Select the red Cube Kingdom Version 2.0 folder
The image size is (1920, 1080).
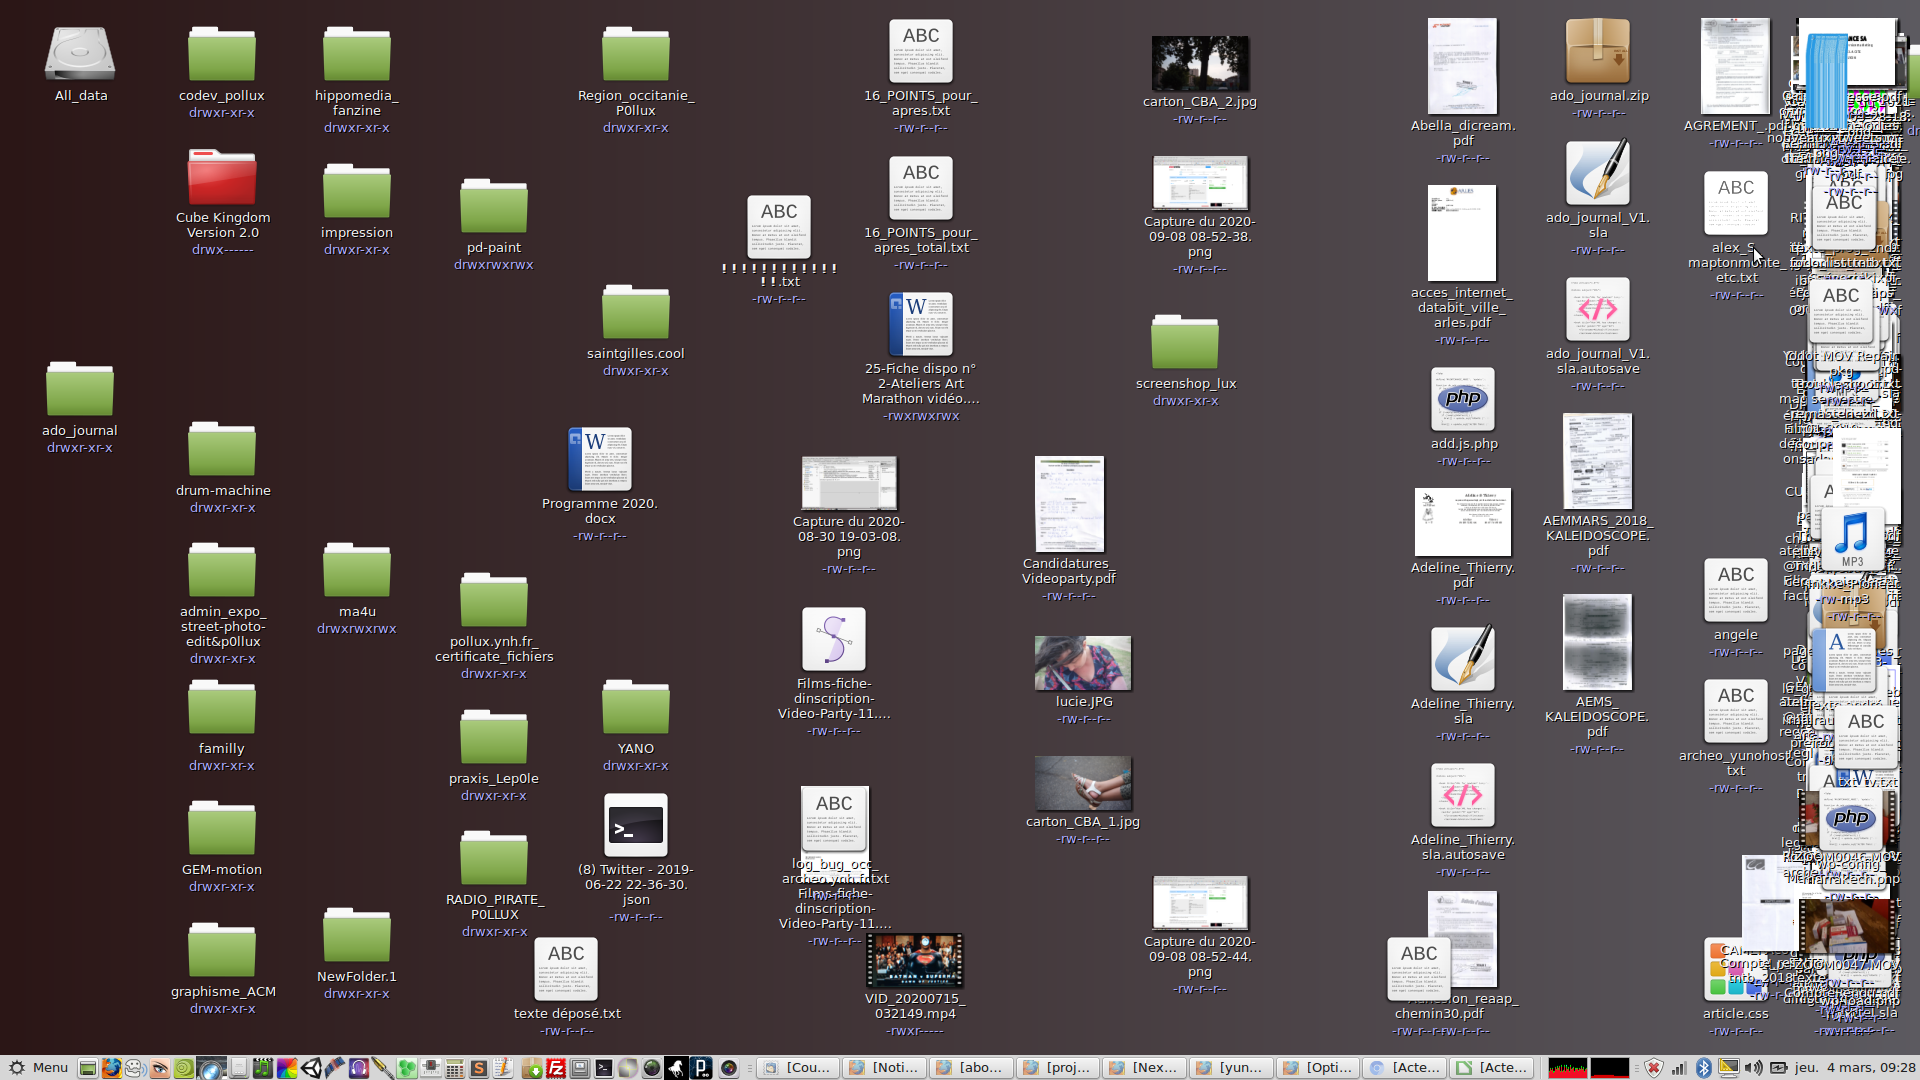coord(222,178)
